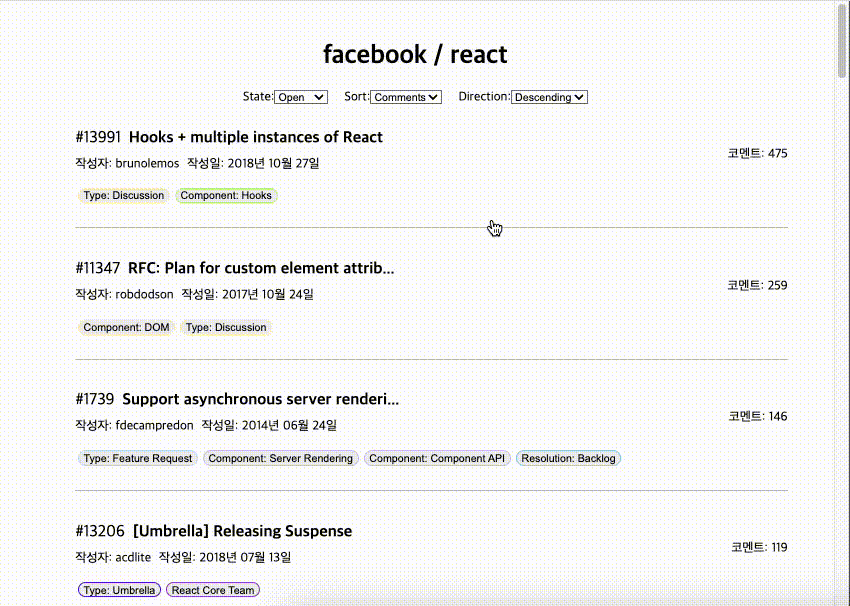Click the date 2014년 06월 24일
This screenshot has height=606, width=850.
(x=289, y=426)
